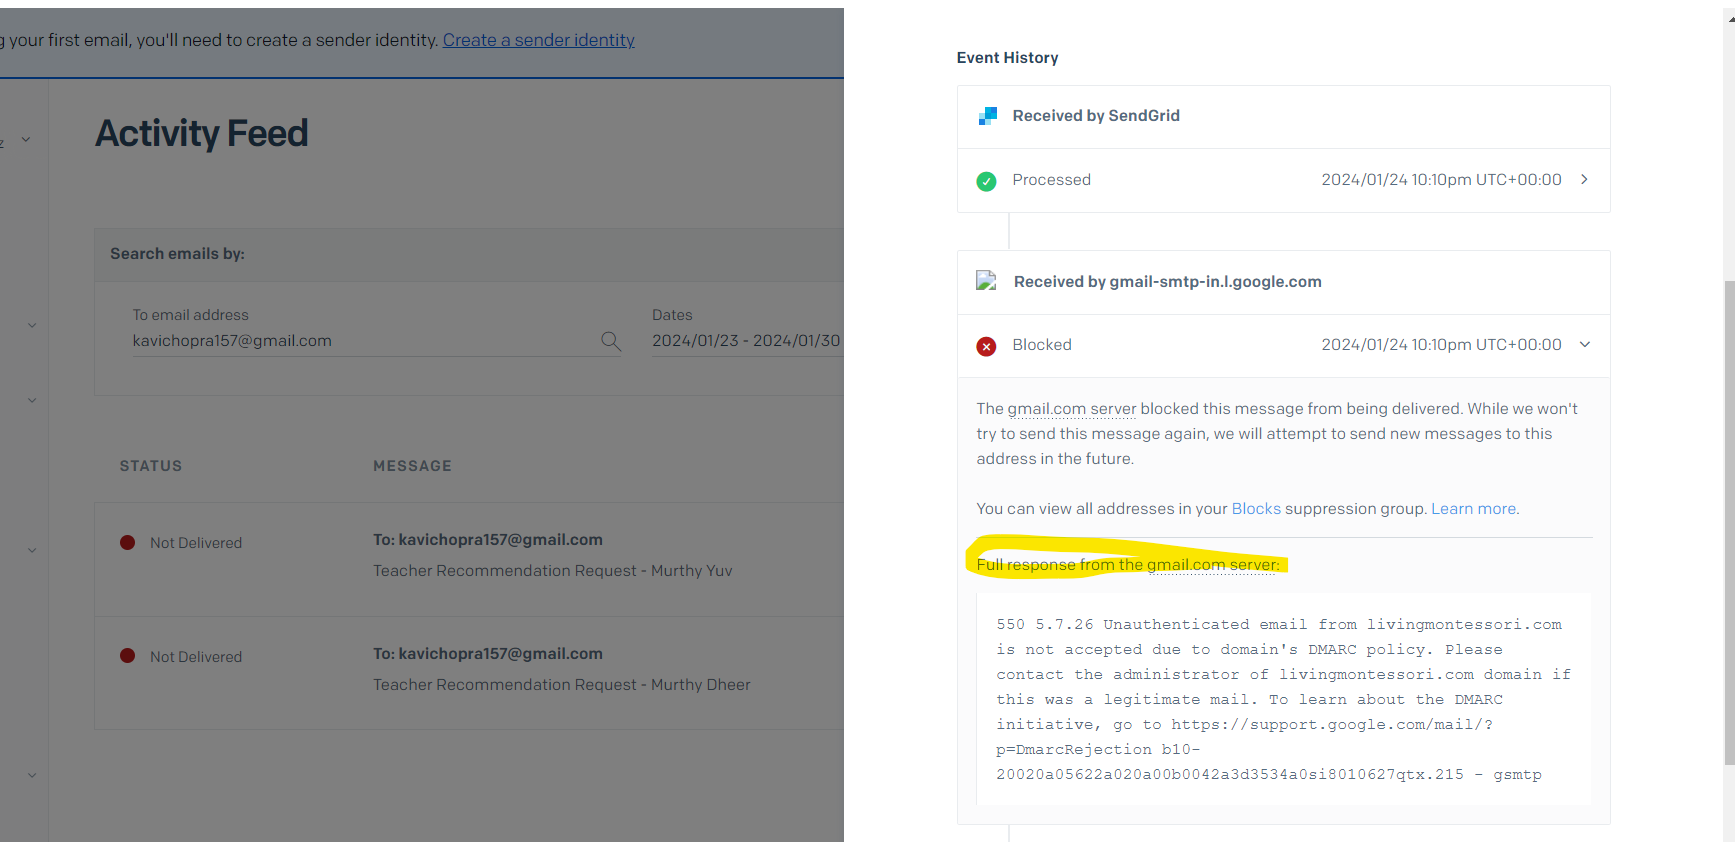Collapse the Blocked event details chevron
Image resolution: width=1735 pixels, height=842 pixels.
1584,344
